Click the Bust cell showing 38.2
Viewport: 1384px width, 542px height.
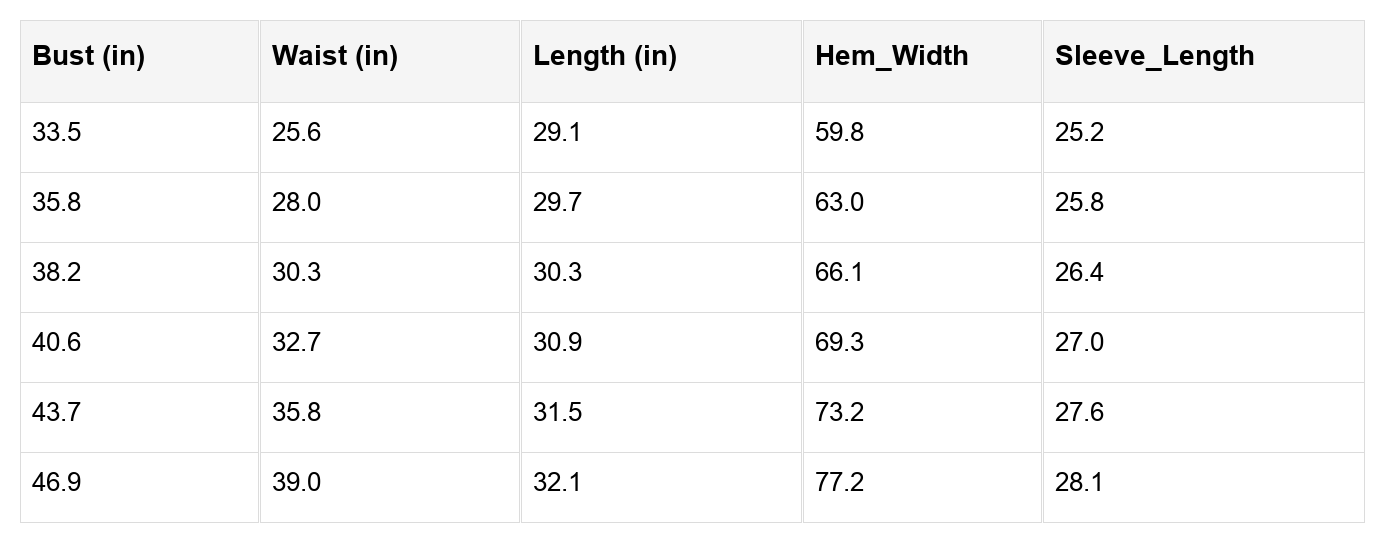coord(57,273)
